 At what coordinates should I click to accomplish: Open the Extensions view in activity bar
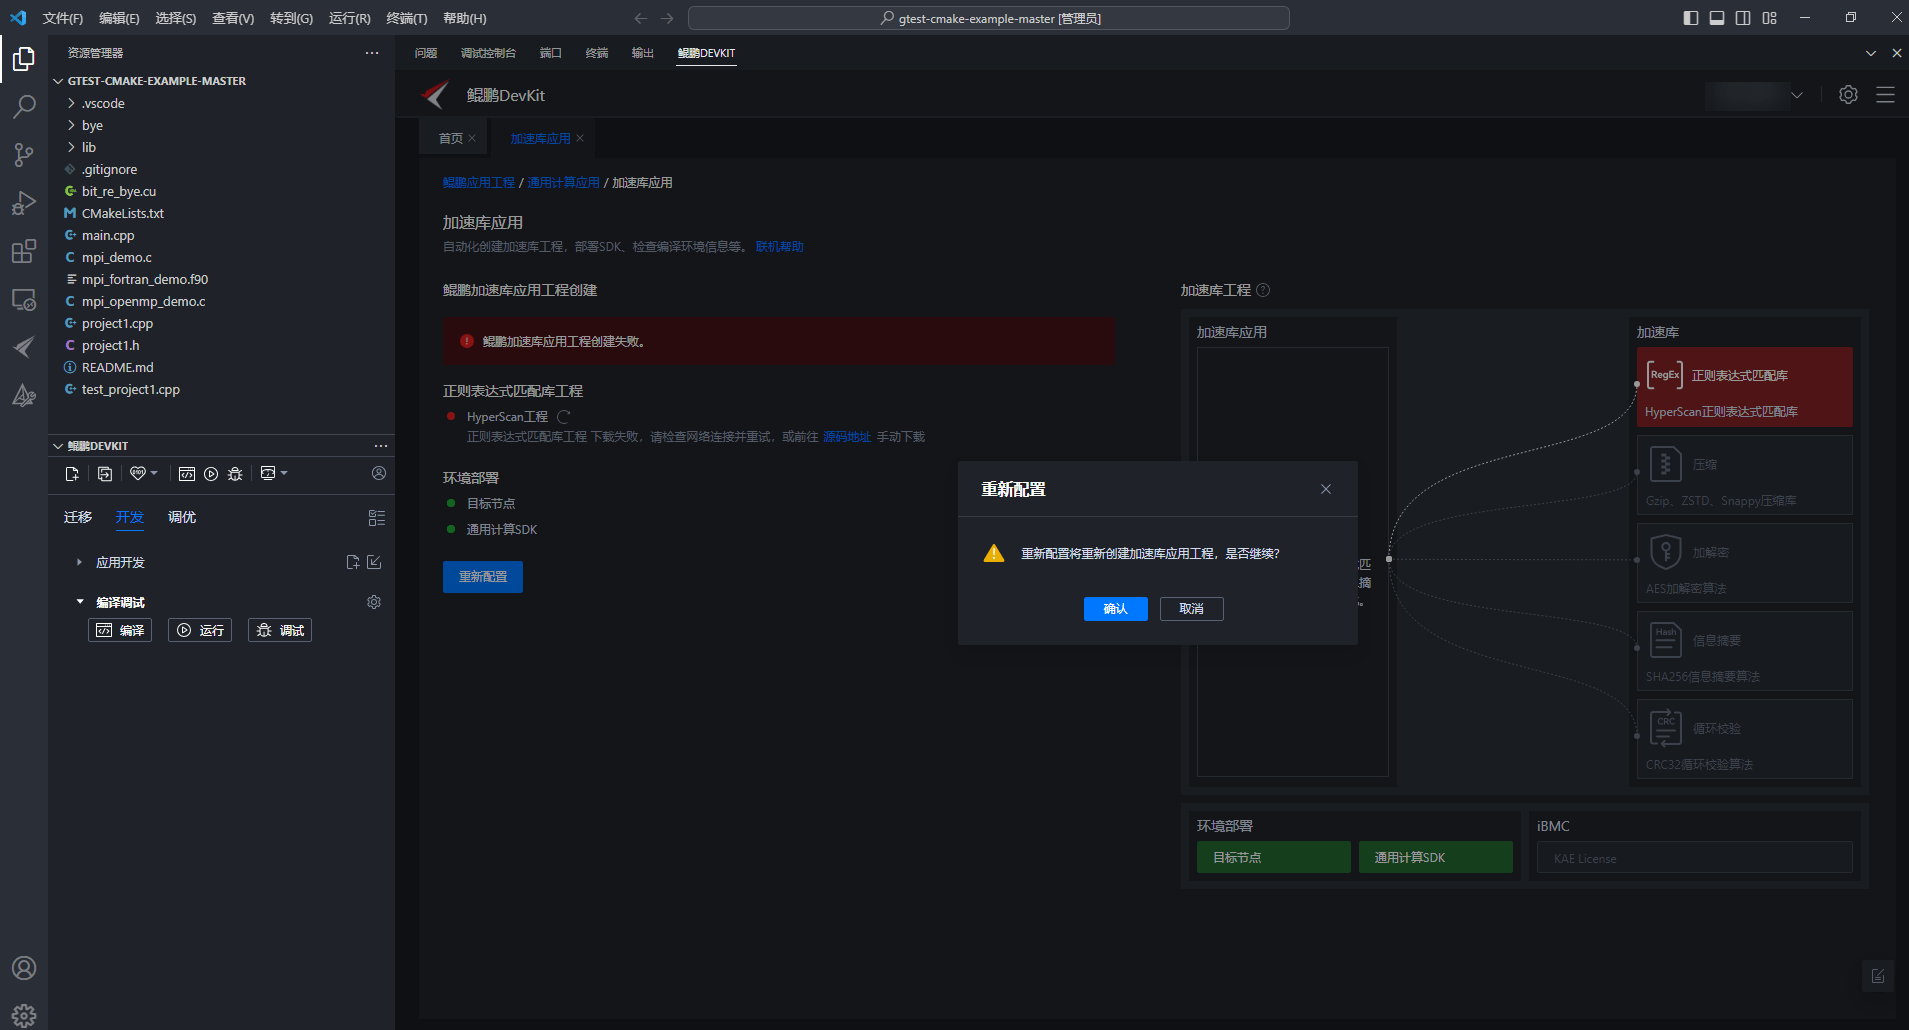tap(24, 251)
